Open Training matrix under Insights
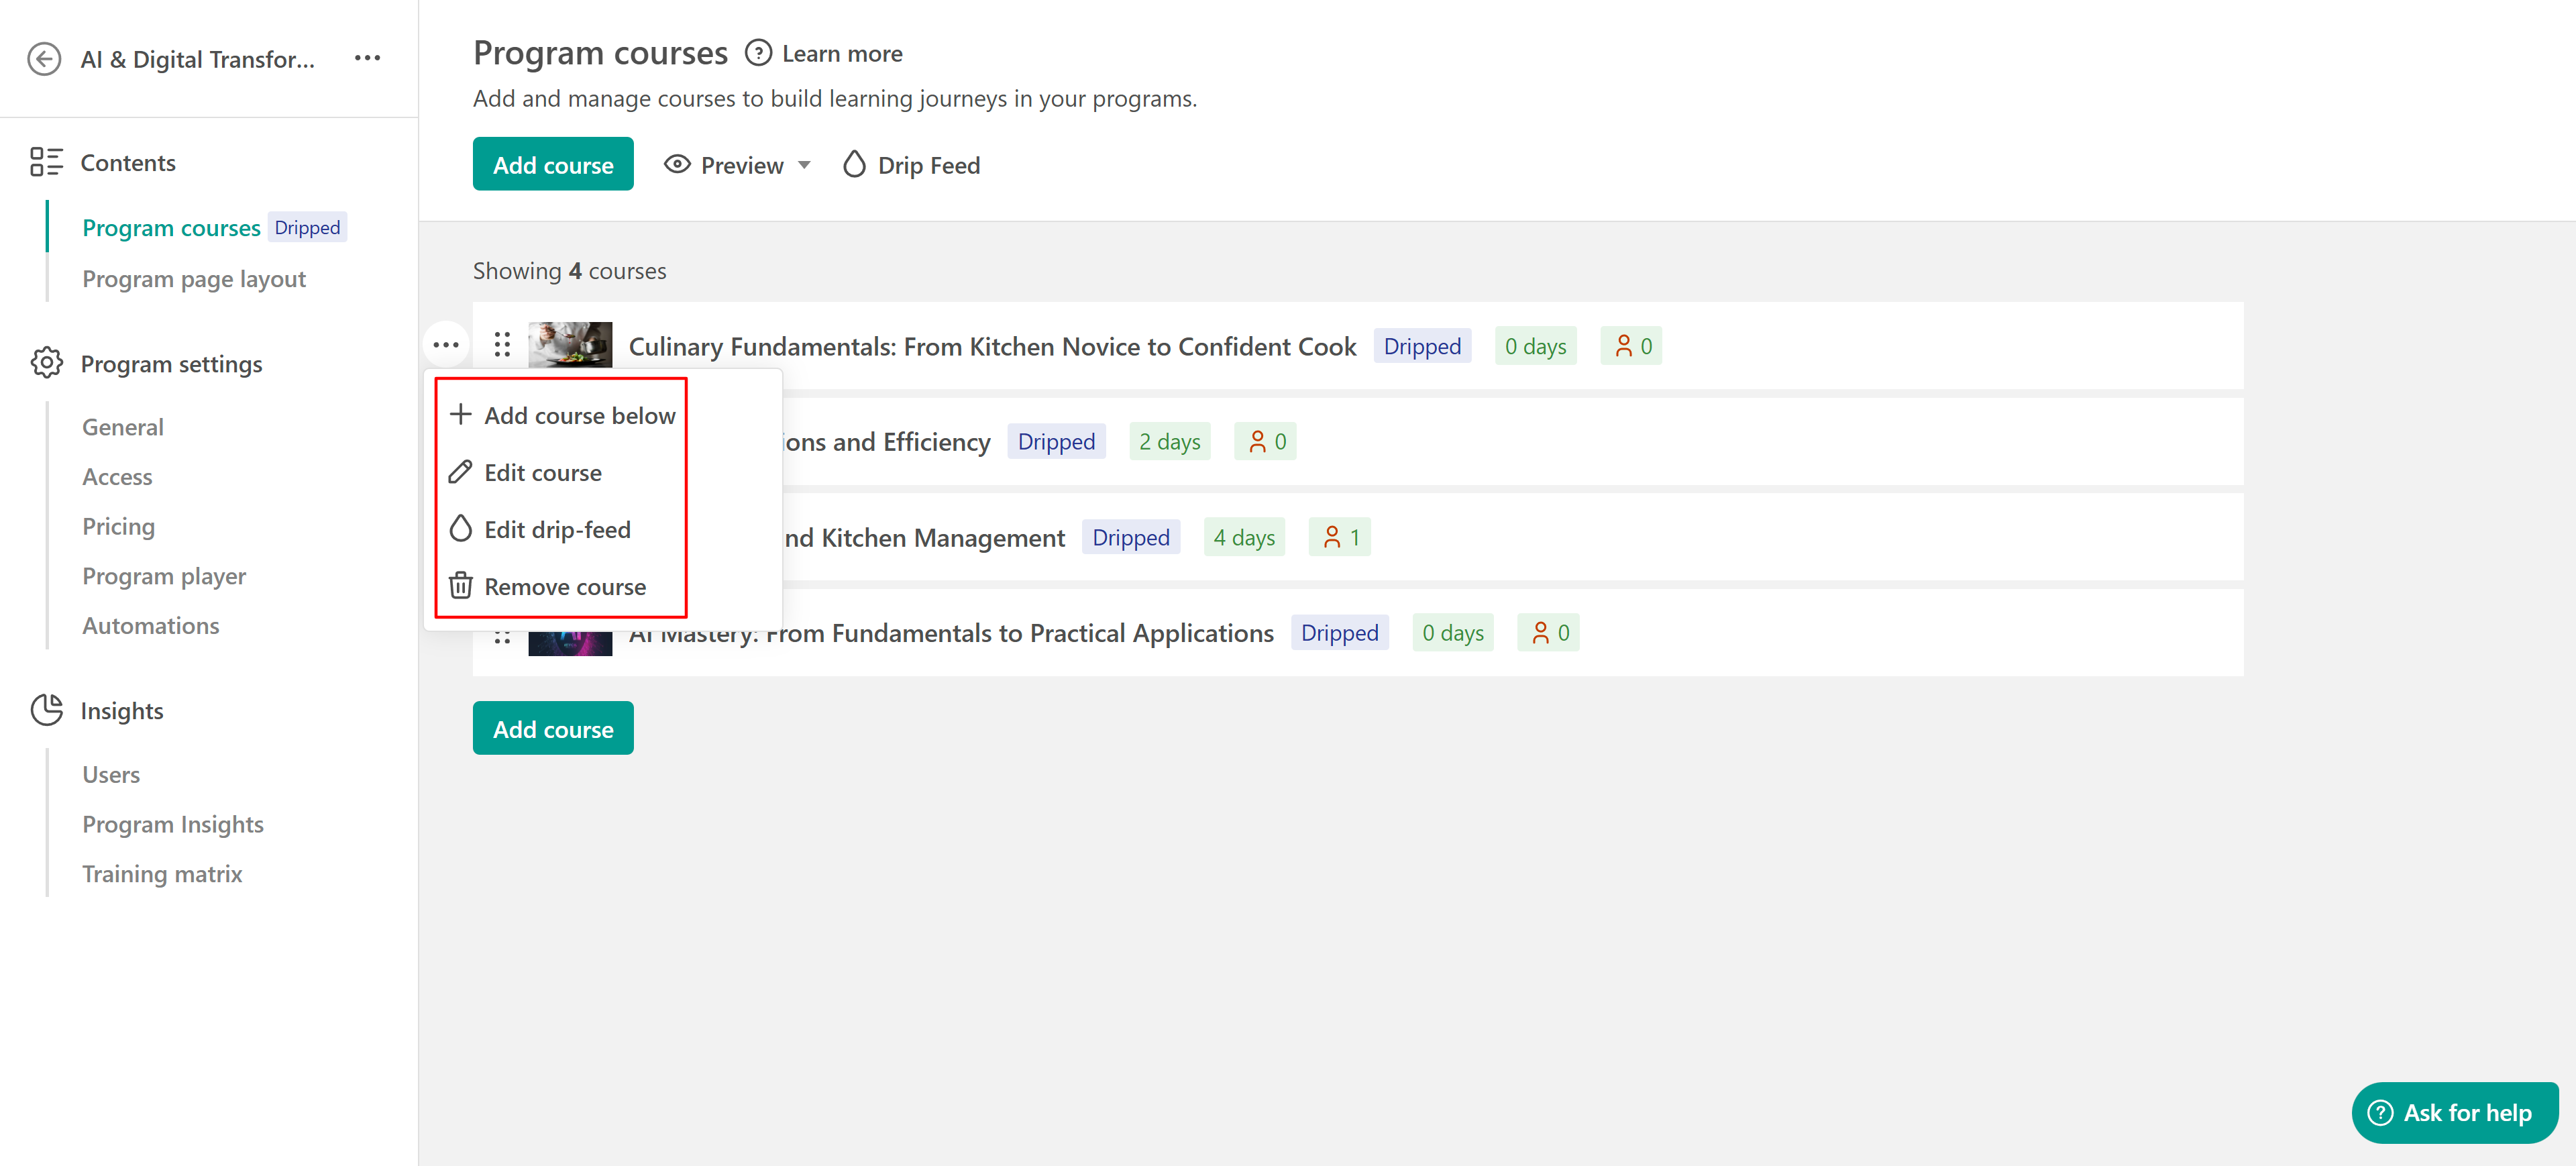This screenshot has height=1166, width=2576. (162, 873)
